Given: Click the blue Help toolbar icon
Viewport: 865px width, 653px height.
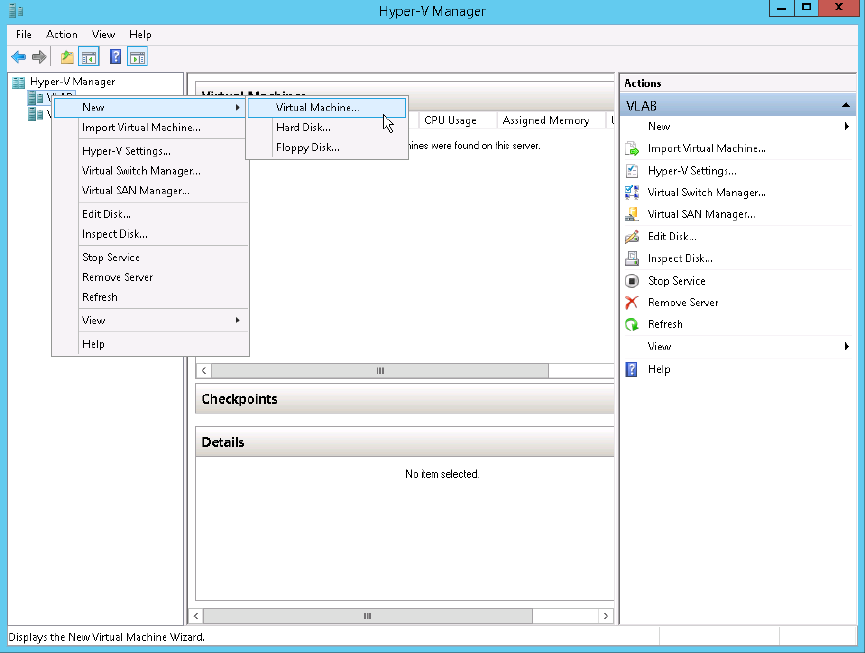Looking at the screenshot, I should point(115,57).
